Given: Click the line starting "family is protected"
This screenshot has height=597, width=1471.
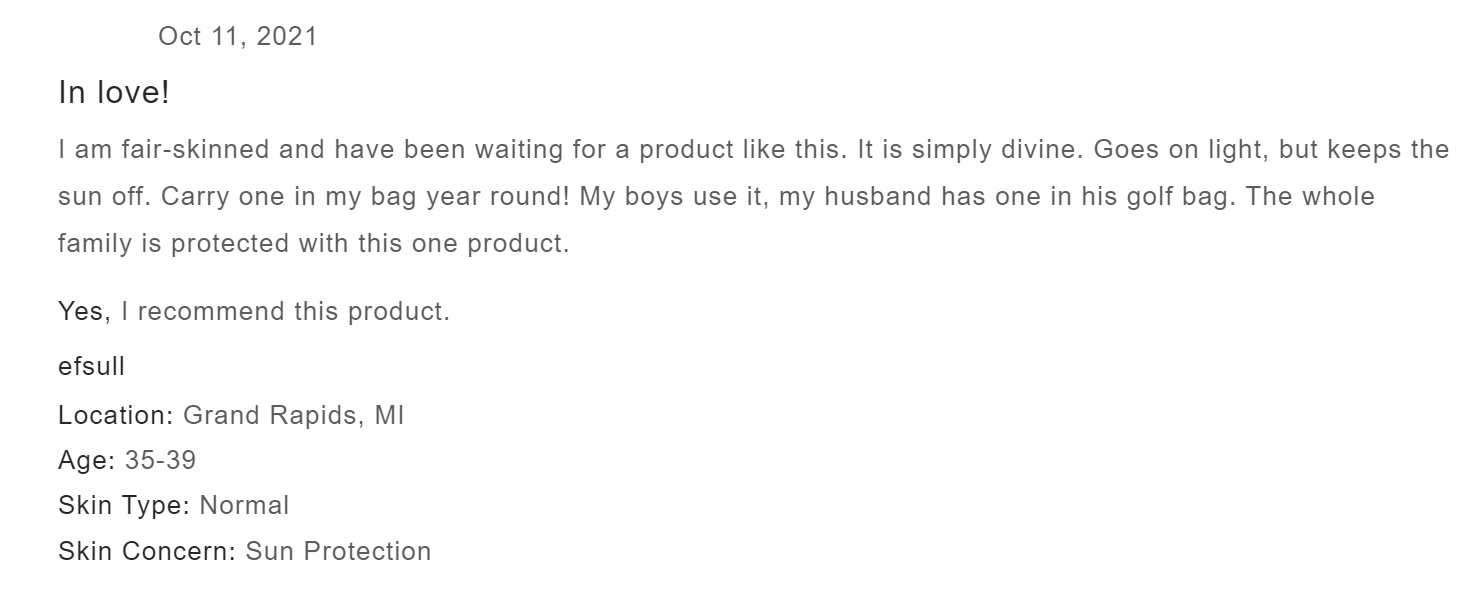Looking at the screenshot, I should coord(313,243).
